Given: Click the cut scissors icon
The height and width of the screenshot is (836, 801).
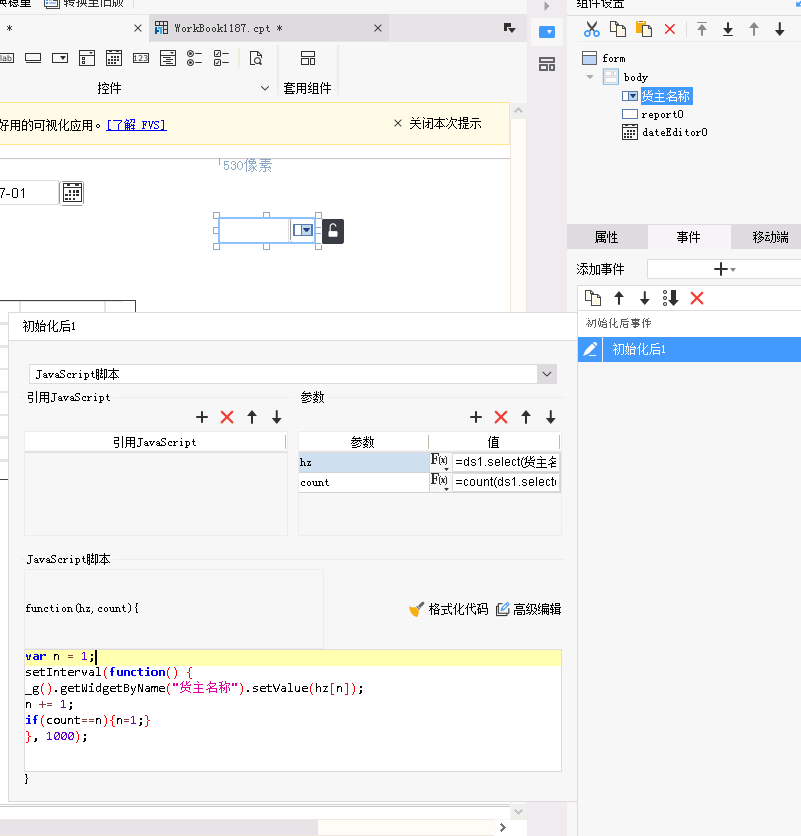Looking at the screenshot, I should point(591,29).
